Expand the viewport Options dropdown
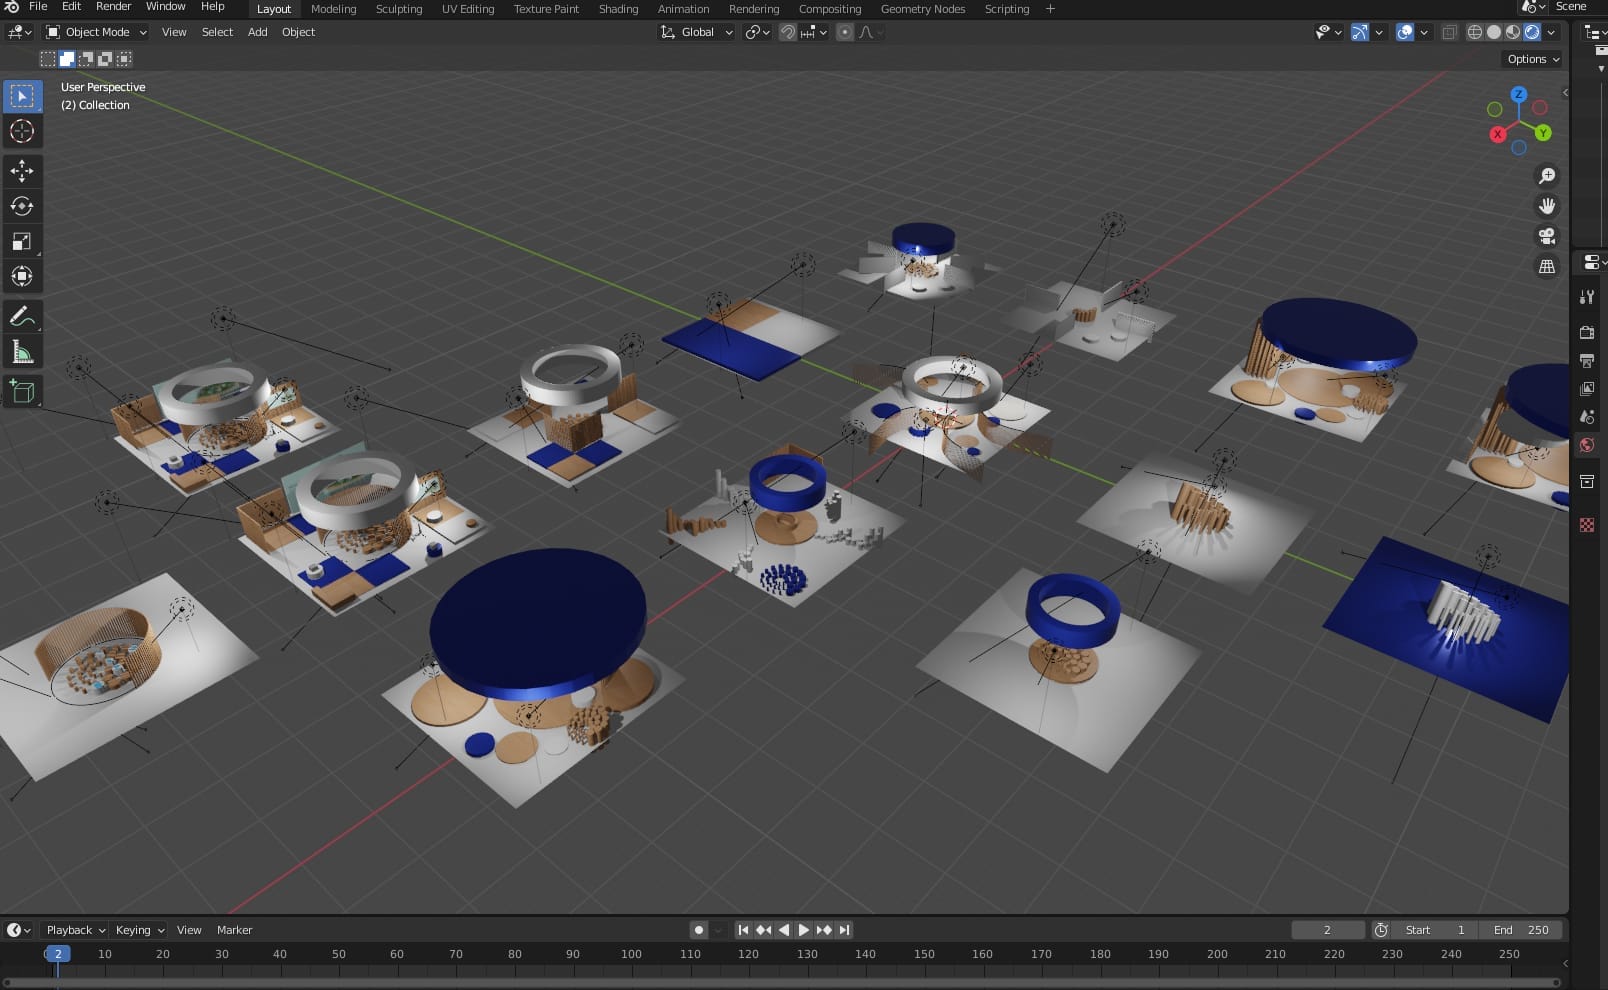Image resolution: width=1608 pixels, height=990 pixels. tap(1531, 59)
